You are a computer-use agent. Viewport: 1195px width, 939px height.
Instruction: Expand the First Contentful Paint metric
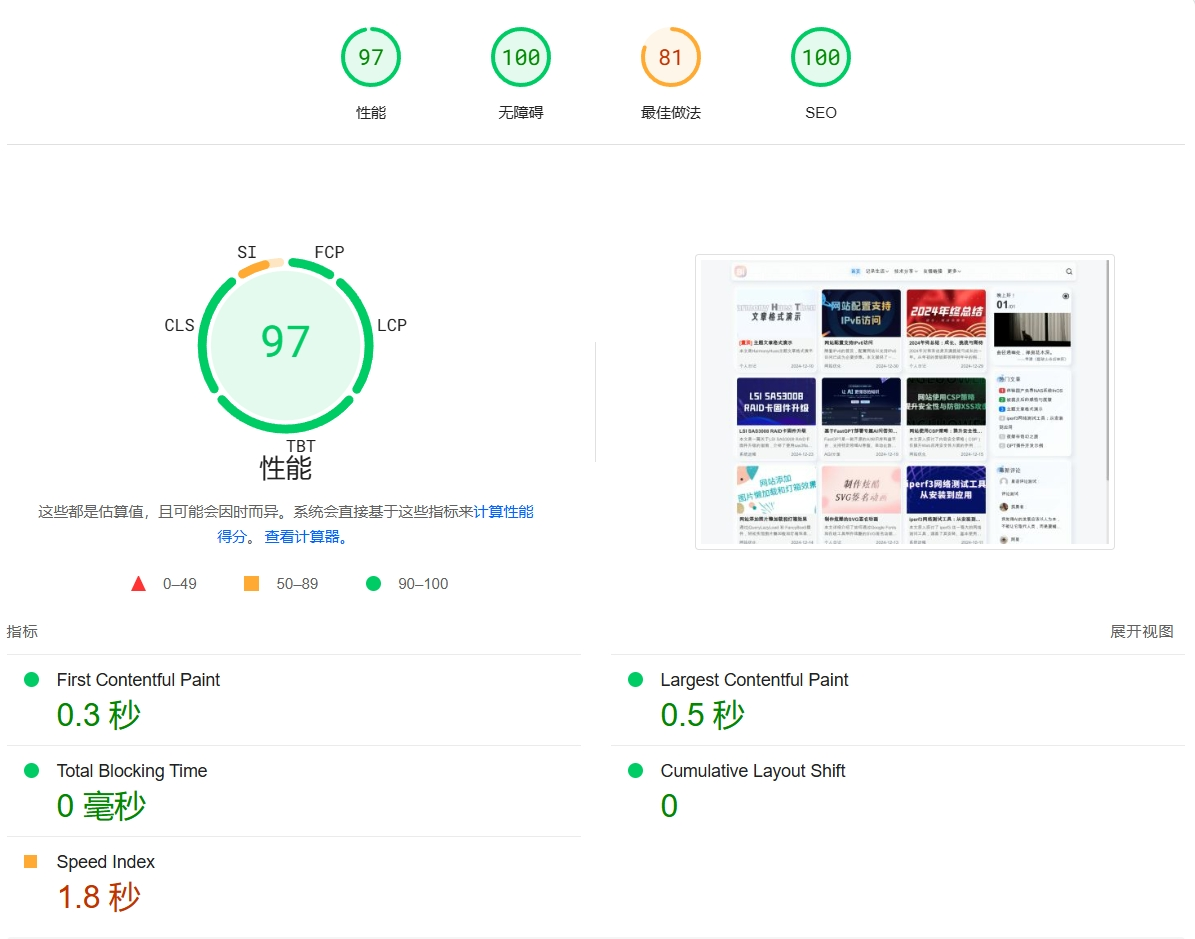(x=138, y=680)
